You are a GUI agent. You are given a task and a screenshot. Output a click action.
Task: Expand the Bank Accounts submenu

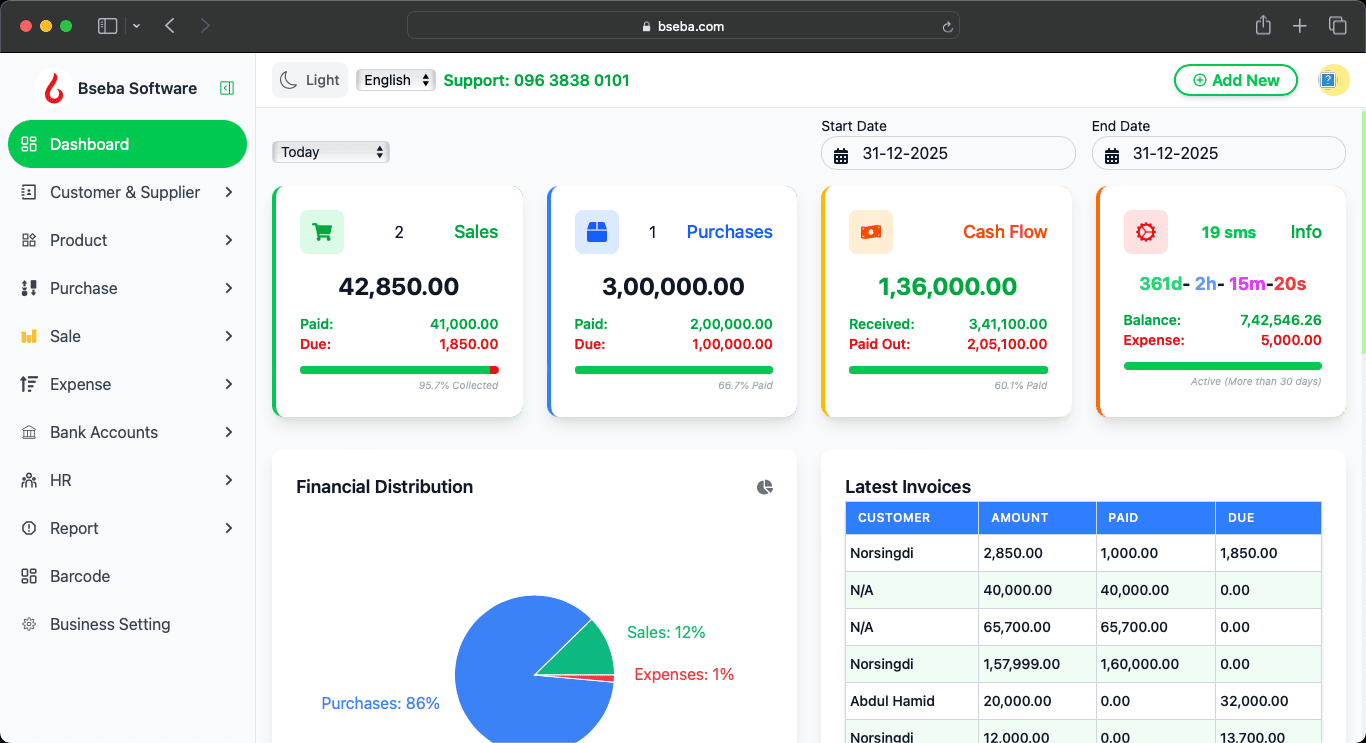pos(127,432)
